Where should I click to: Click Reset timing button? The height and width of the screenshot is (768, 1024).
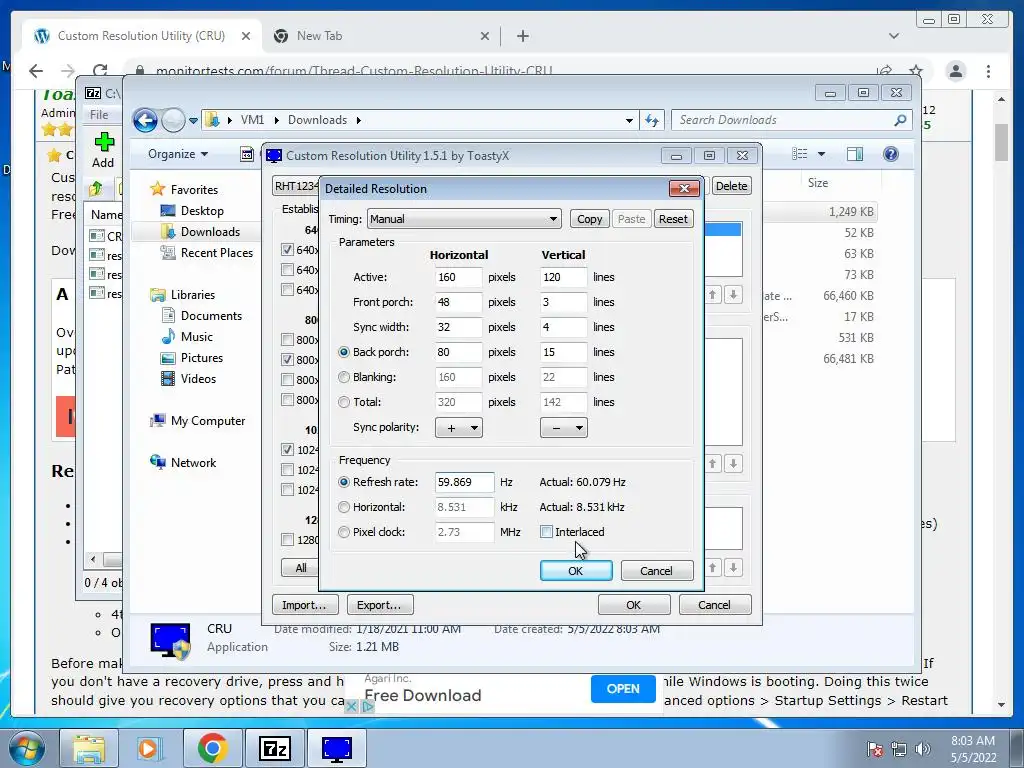673,219
